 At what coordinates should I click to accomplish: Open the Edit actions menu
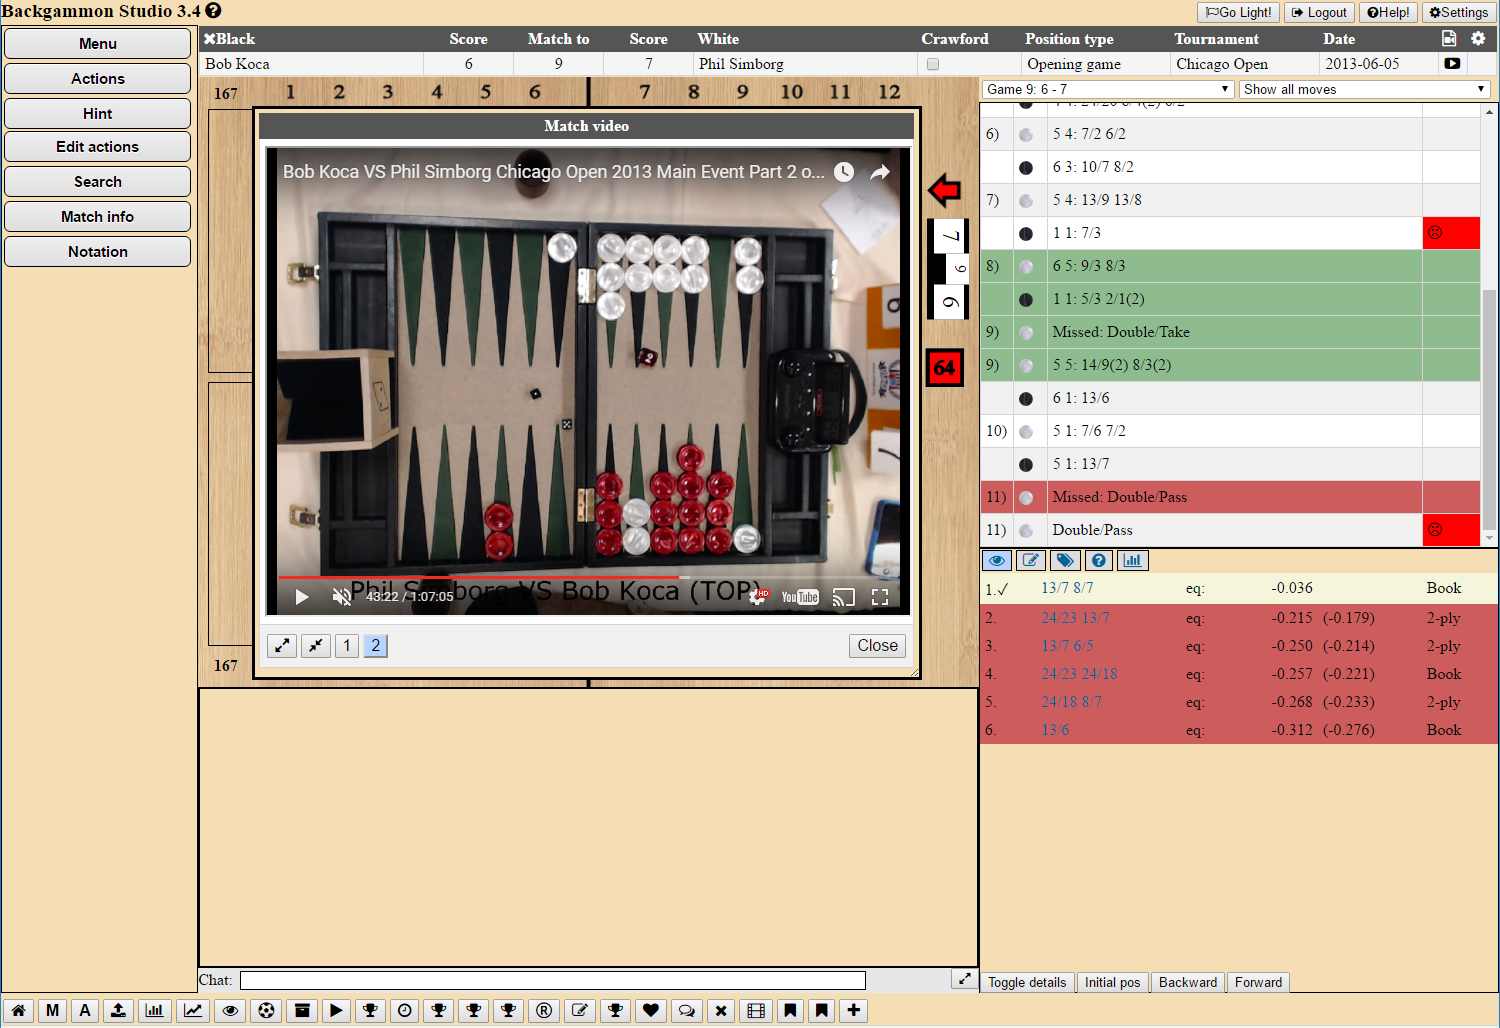point(97,147)
